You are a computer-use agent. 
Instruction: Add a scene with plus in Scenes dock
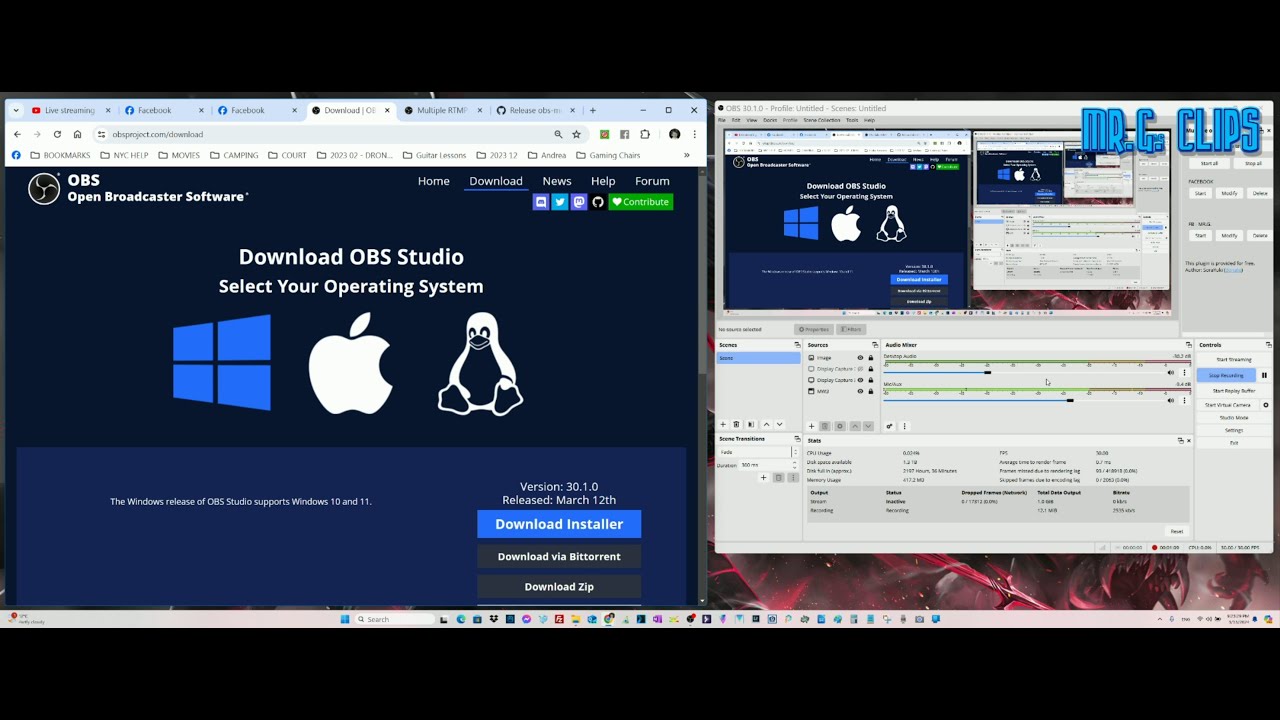click(723, 425)
